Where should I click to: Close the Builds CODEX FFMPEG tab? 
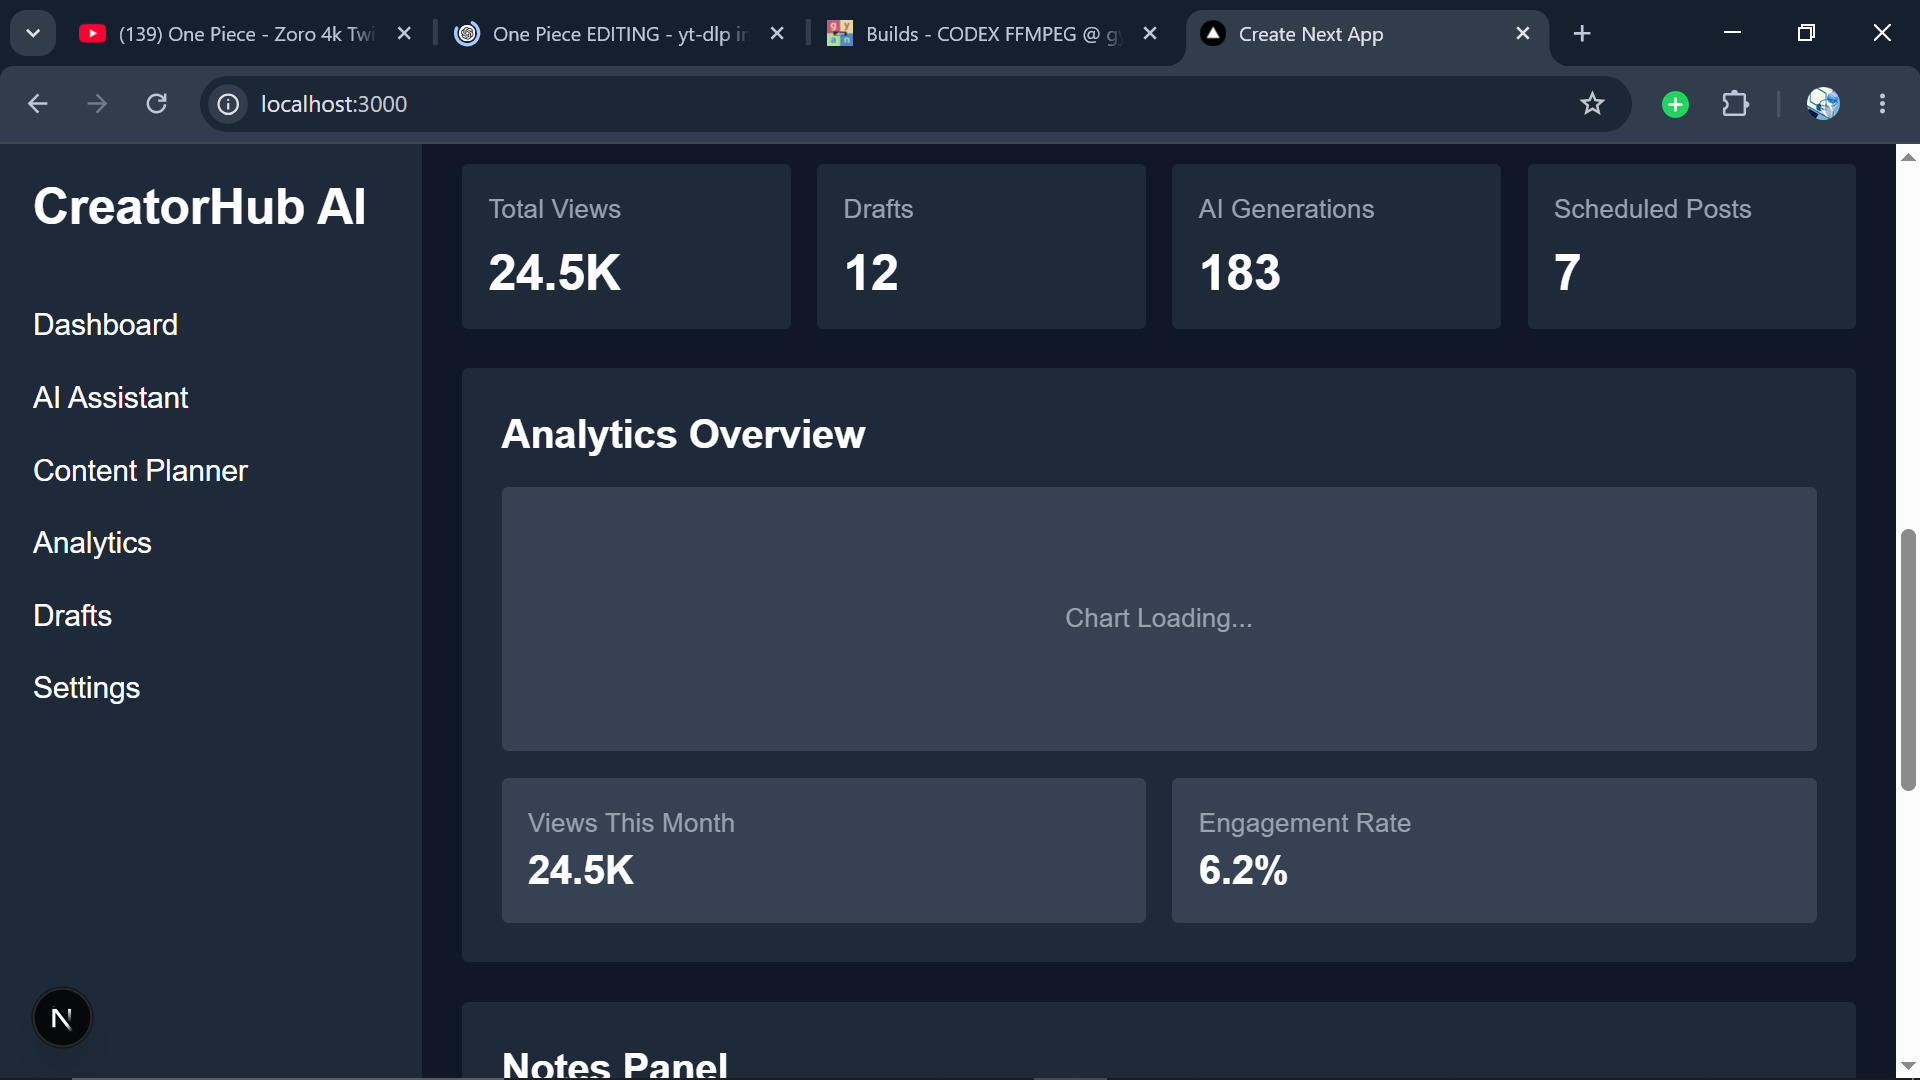click(1150, 34)
